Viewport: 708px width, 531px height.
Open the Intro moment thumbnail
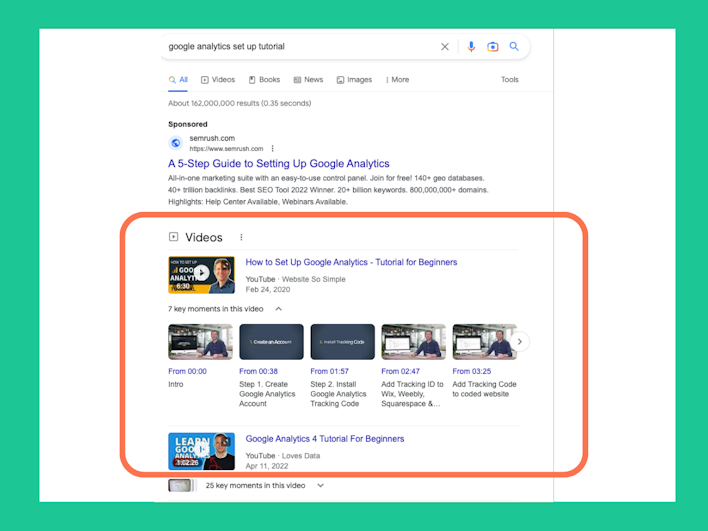coord(200,342)
